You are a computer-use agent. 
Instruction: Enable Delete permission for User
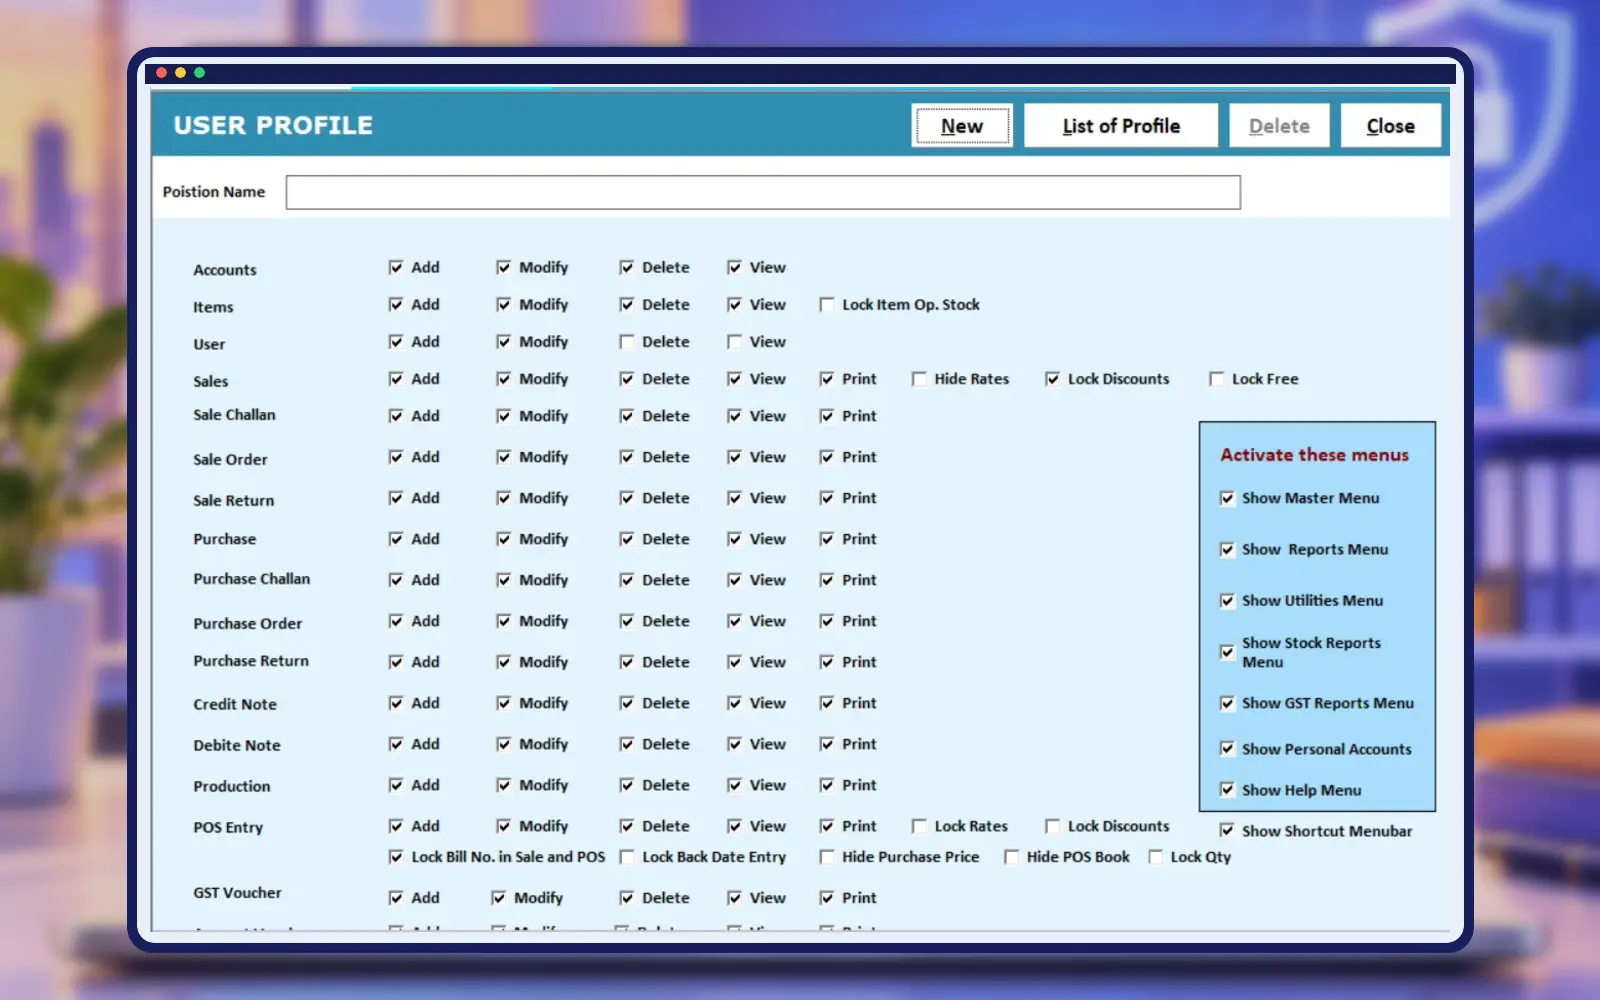tap(627, 342)
